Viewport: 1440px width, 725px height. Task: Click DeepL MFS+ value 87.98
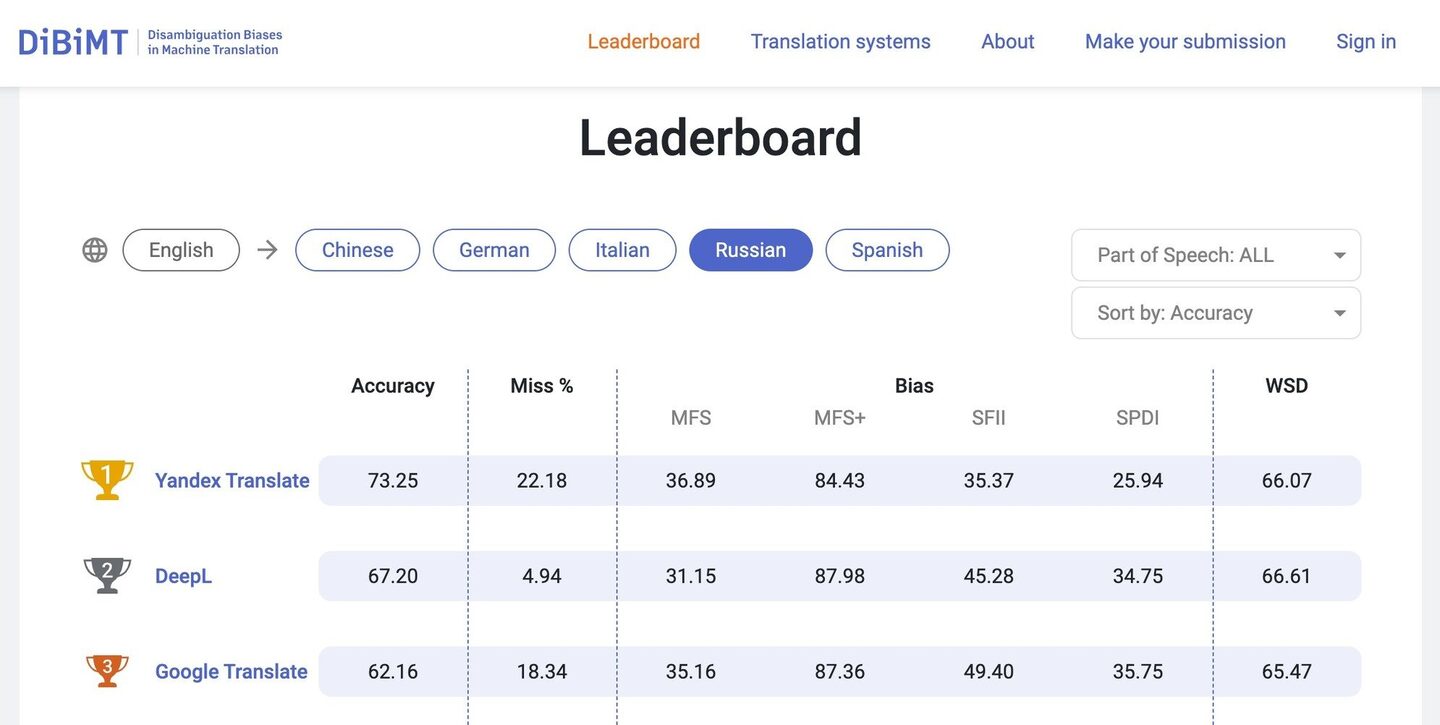click(x=840, y=577)
